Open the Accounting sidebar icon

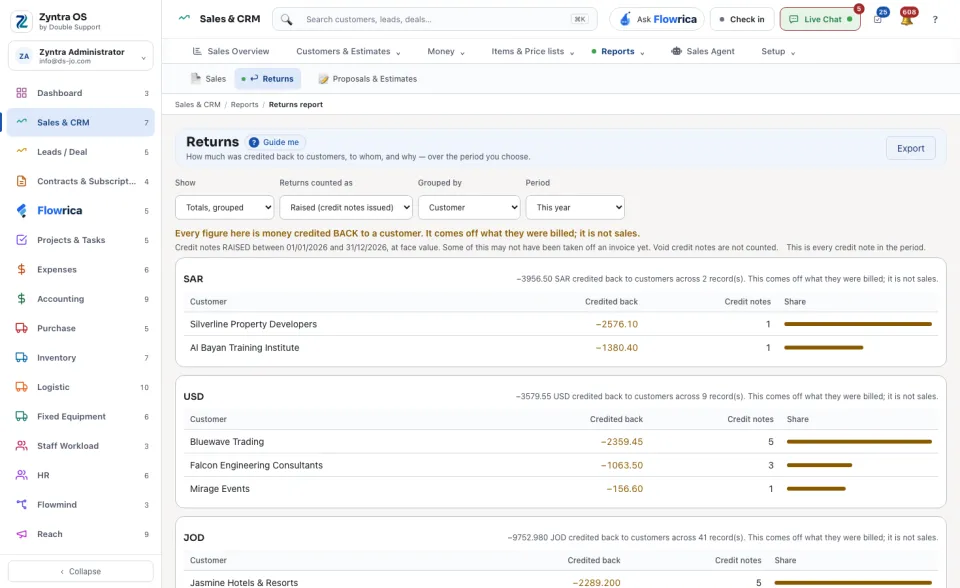21,299
